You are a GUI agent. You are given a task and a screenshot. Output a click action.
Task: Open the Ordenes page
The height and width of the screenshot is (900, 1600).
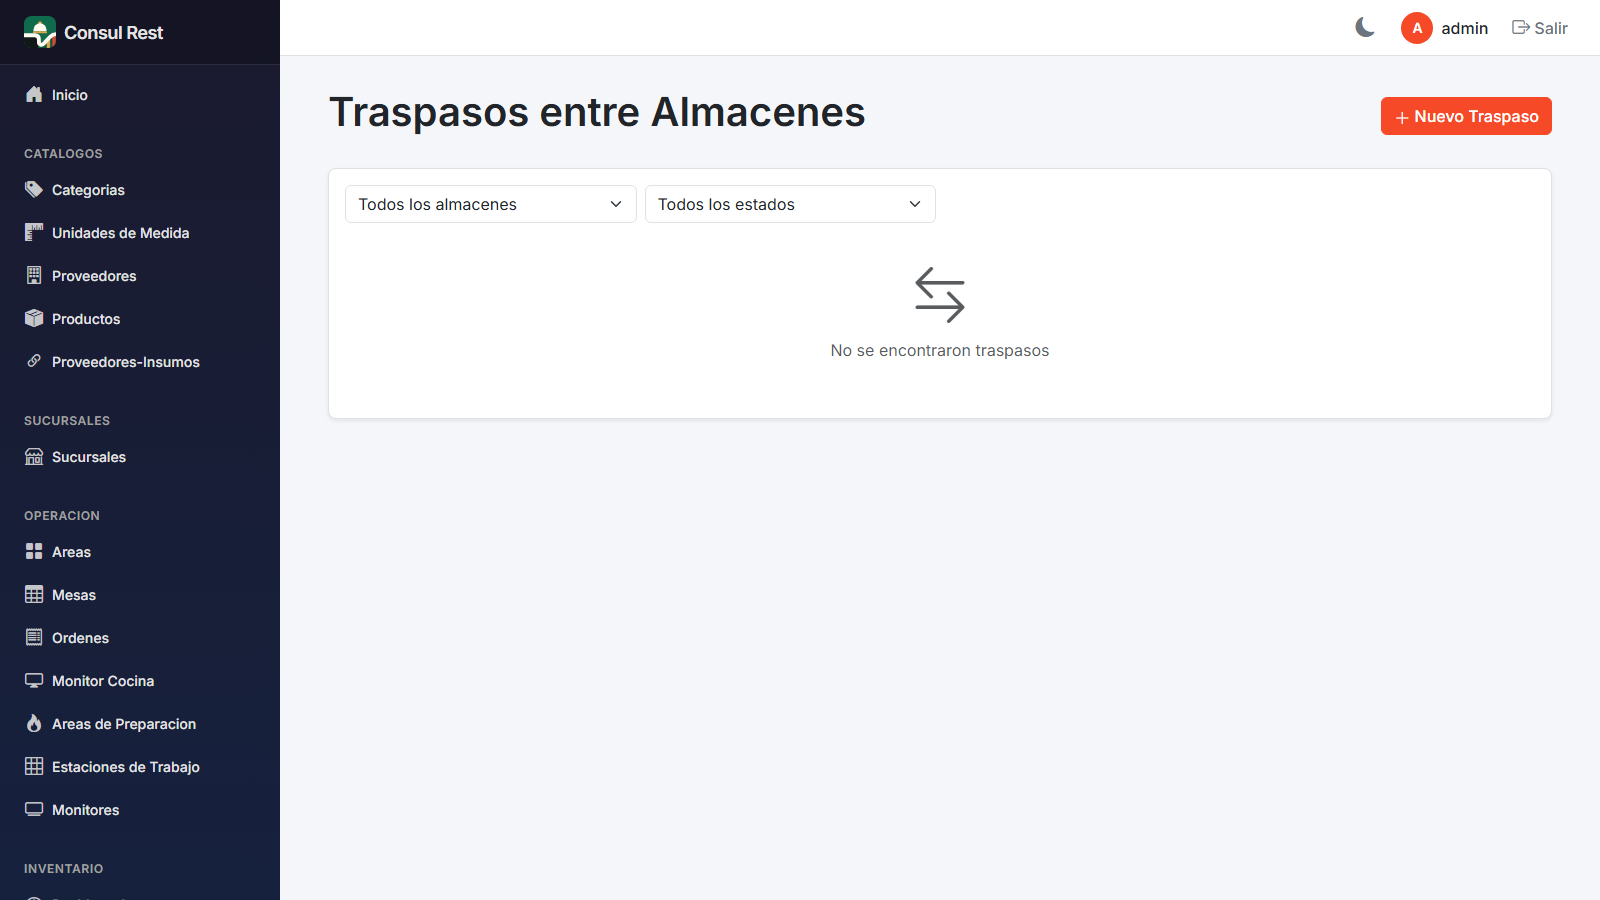coord(140,638)
